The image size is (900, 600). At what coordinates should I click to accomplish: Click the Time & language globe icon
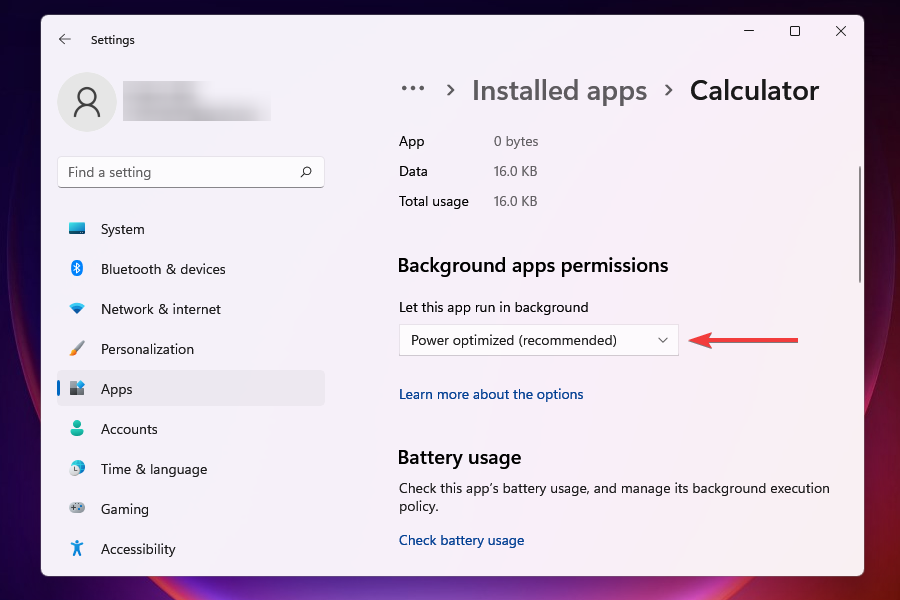pyautogui.click(x=77, y=469)
